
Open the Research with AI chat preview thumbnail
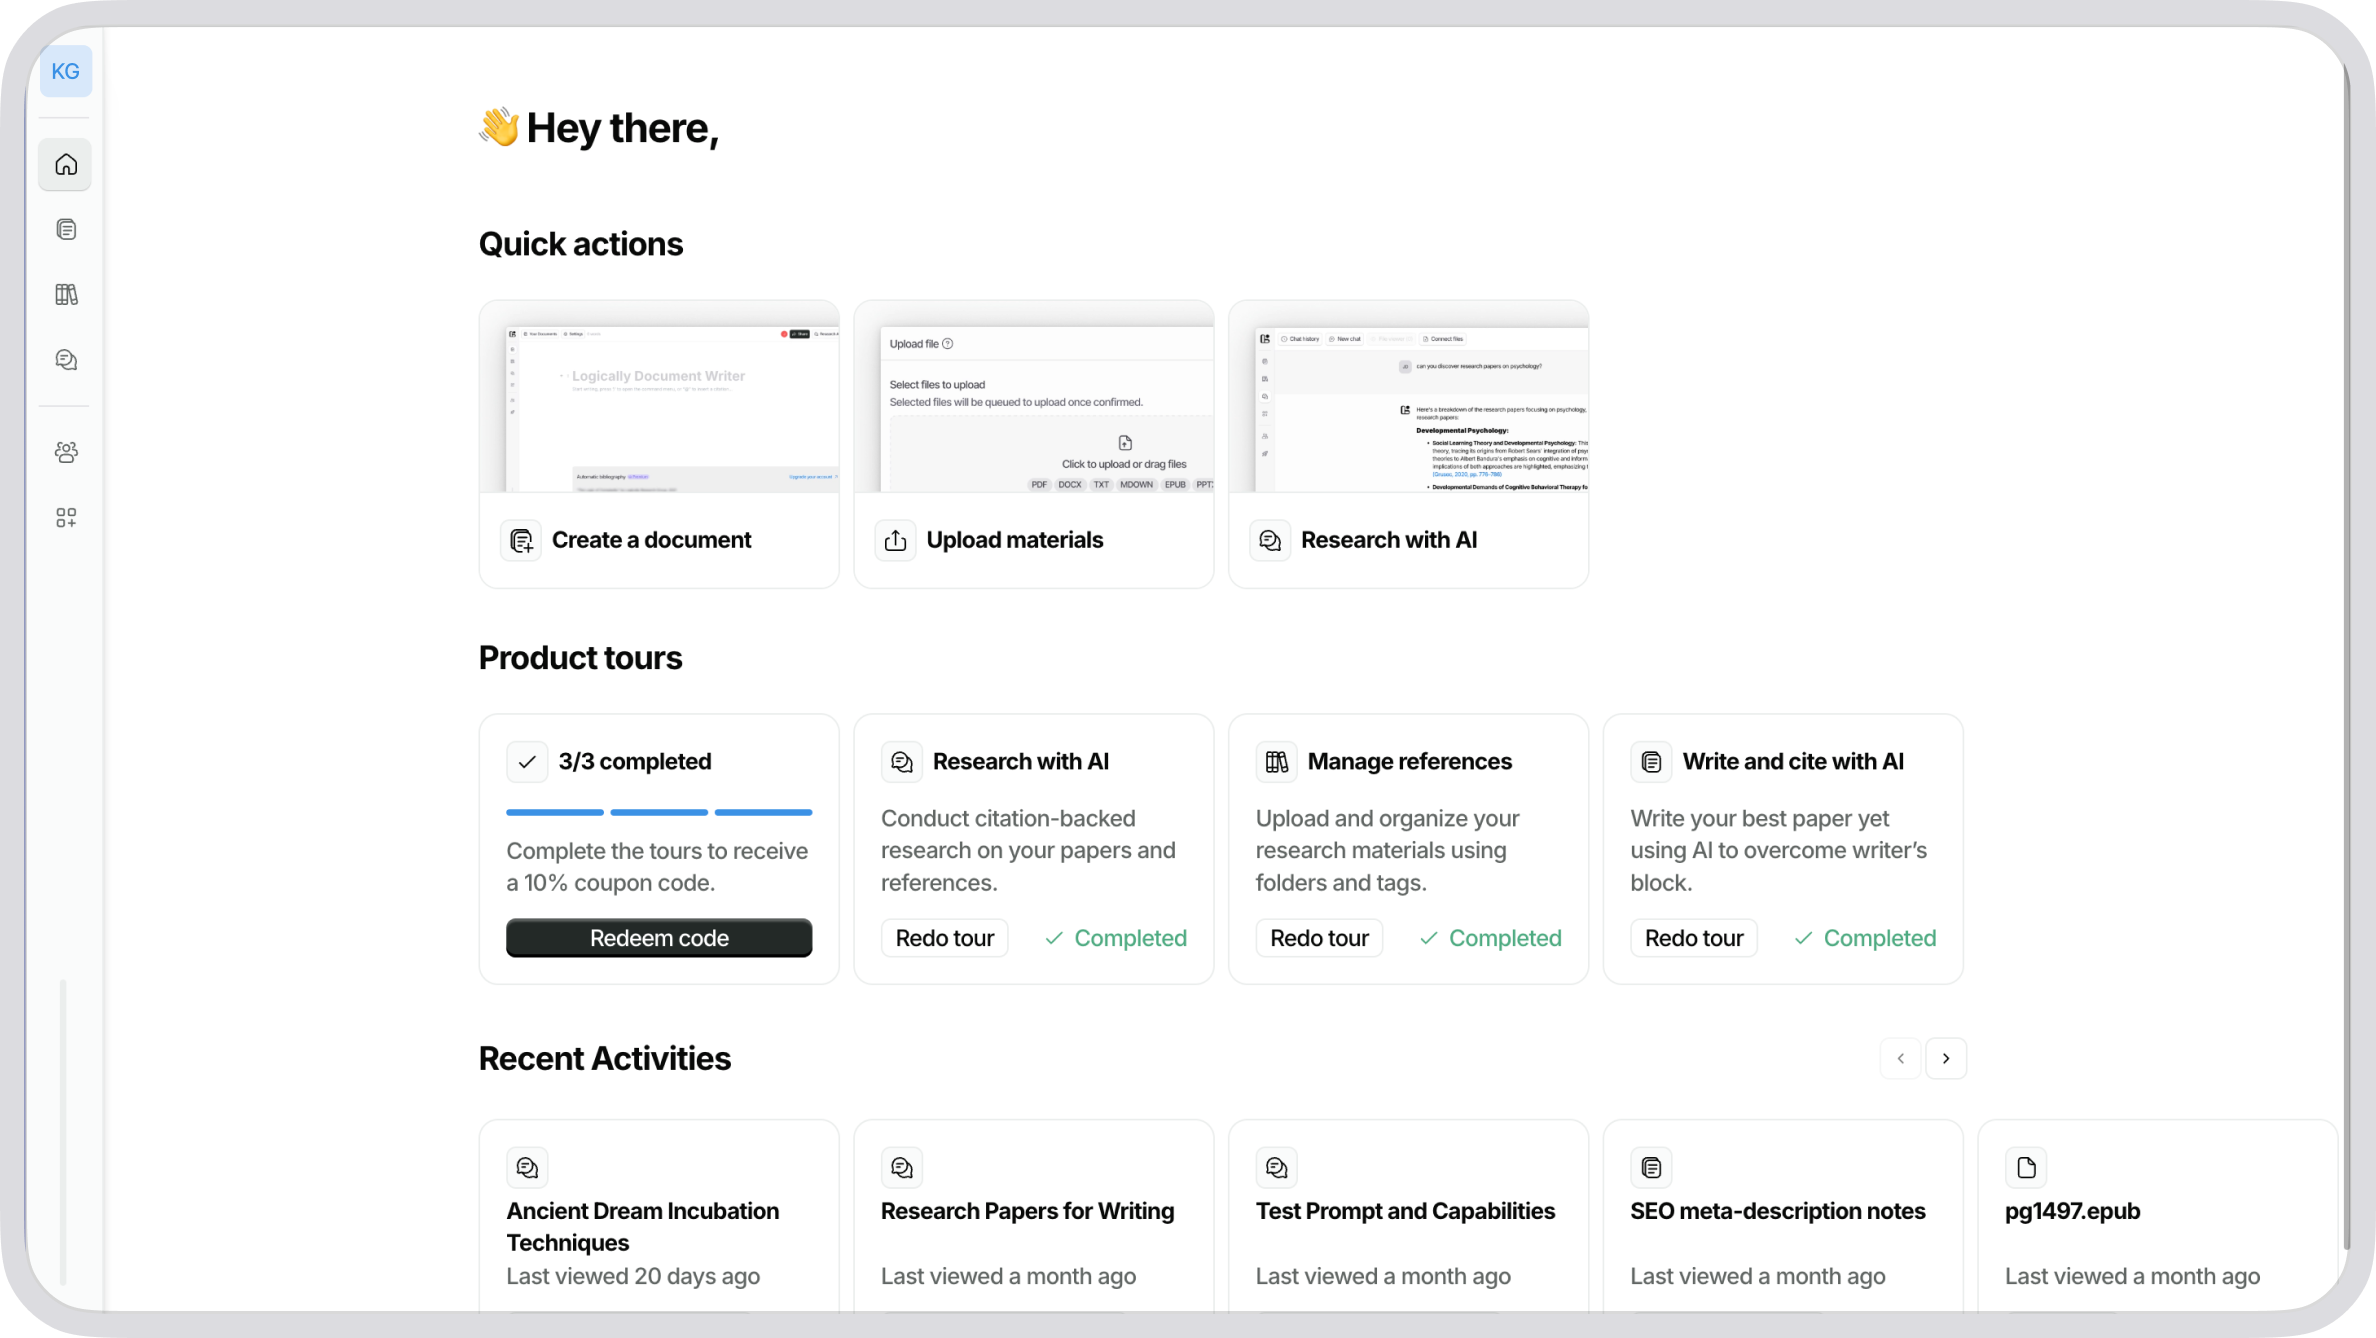click(x=1408, y=397)
